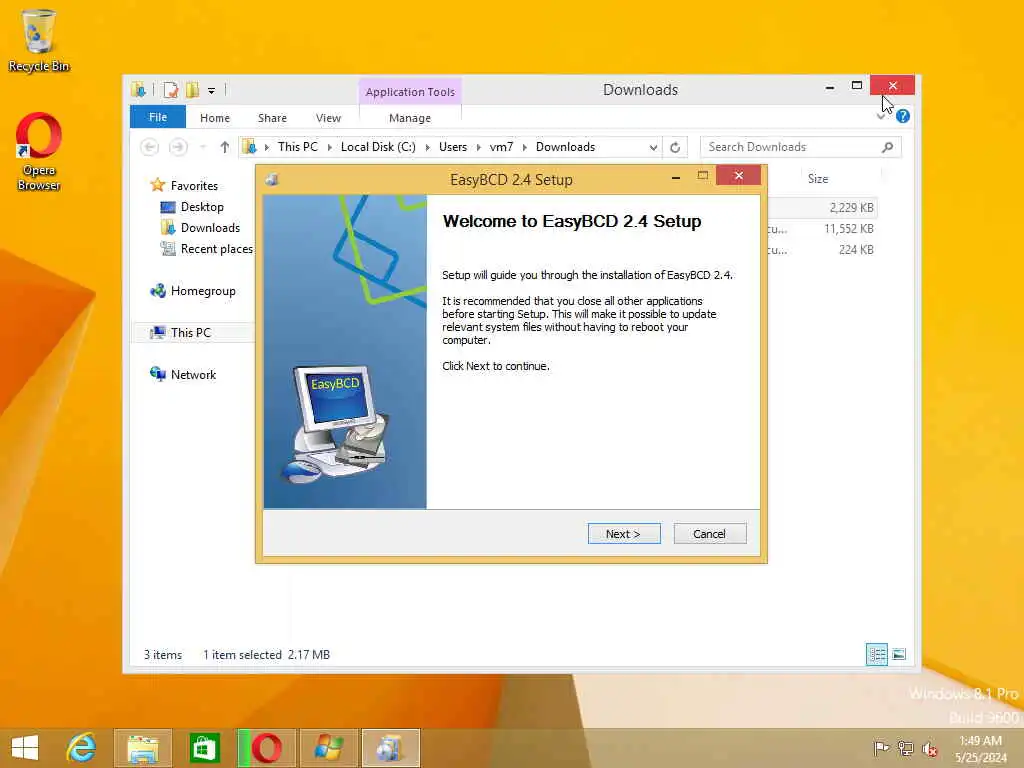The width and height of the screenshot is (1024, 768).
Task: Open the Manage ribbon tab
Action: click(409, 118)
